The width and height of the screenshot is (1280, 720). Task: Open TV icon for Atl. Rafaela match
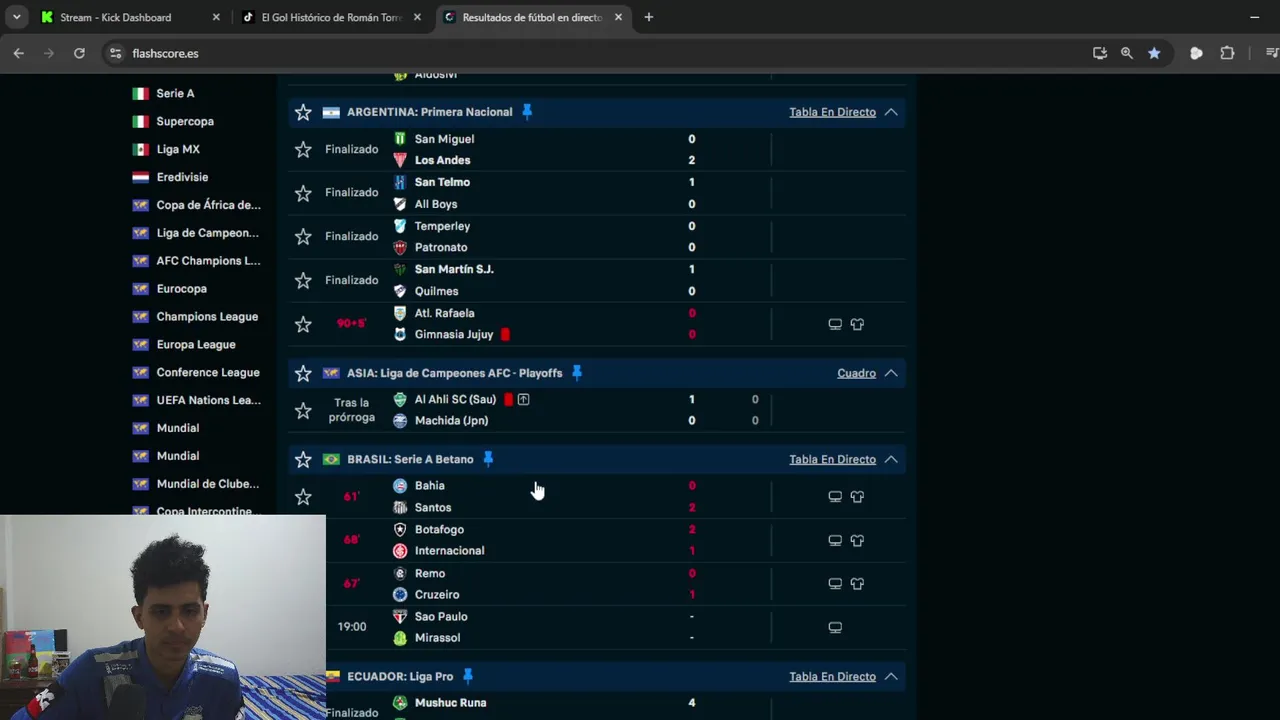point(835,324)
